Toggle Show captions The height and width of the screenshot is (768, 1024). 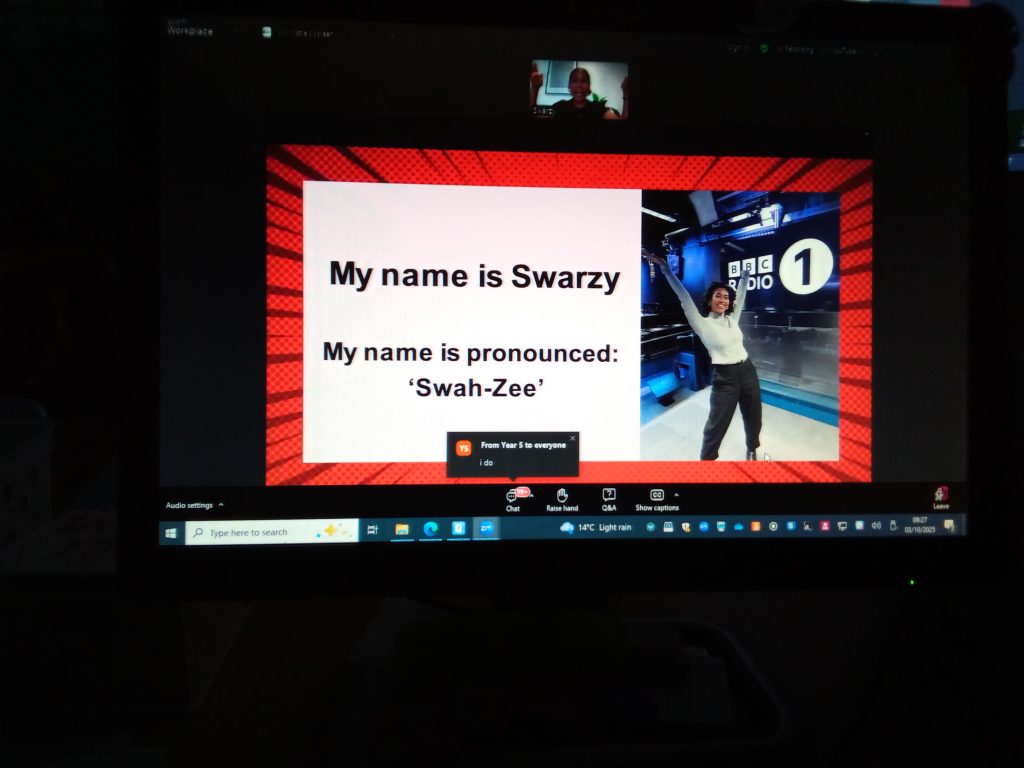(x=657, y=496)
